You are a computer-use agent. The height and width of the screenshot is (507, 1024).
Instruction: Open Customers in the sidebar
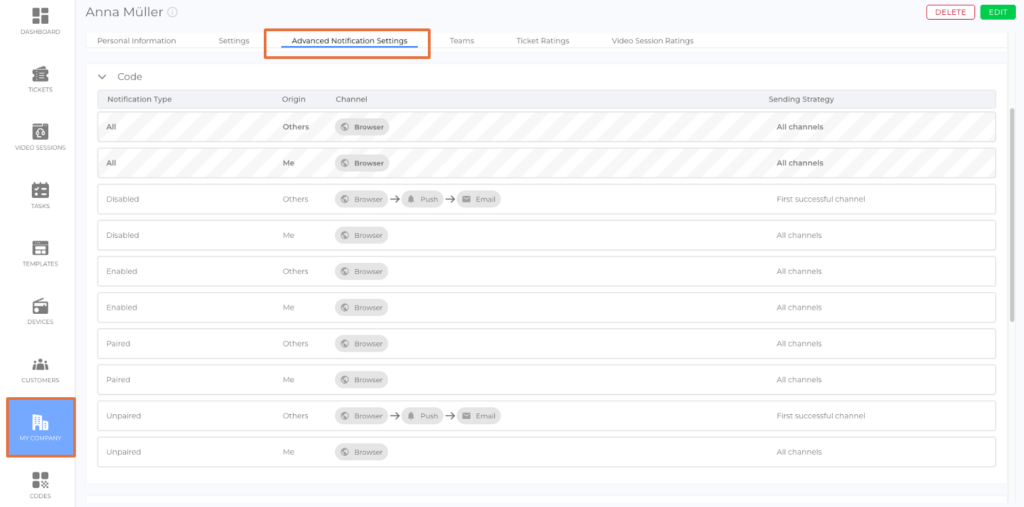tap(40, 365)
